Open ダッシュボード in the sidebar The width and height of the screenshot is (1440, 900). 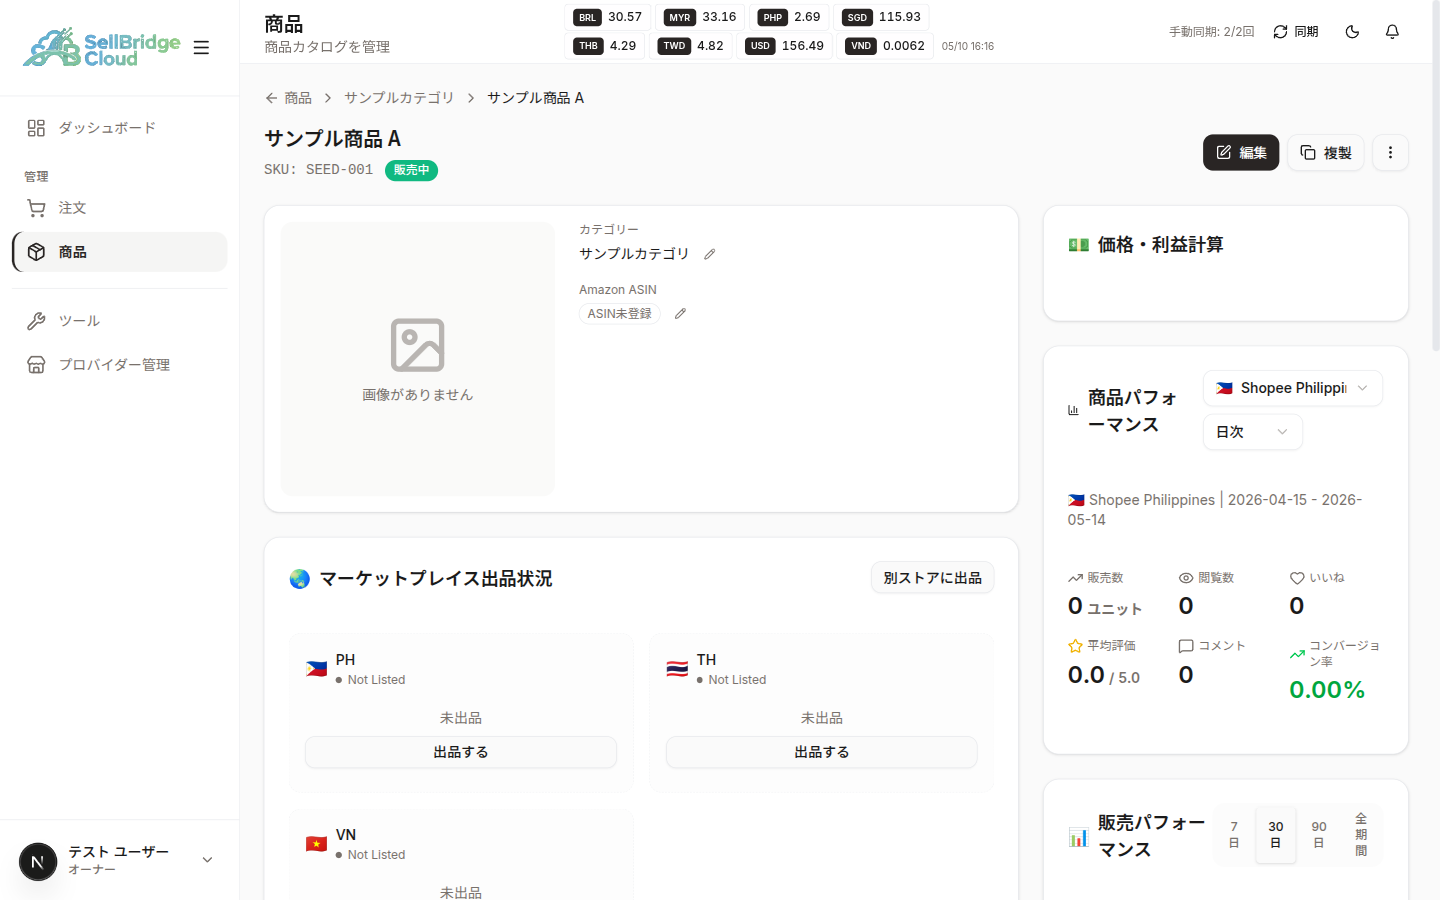[x=119, y=128]
